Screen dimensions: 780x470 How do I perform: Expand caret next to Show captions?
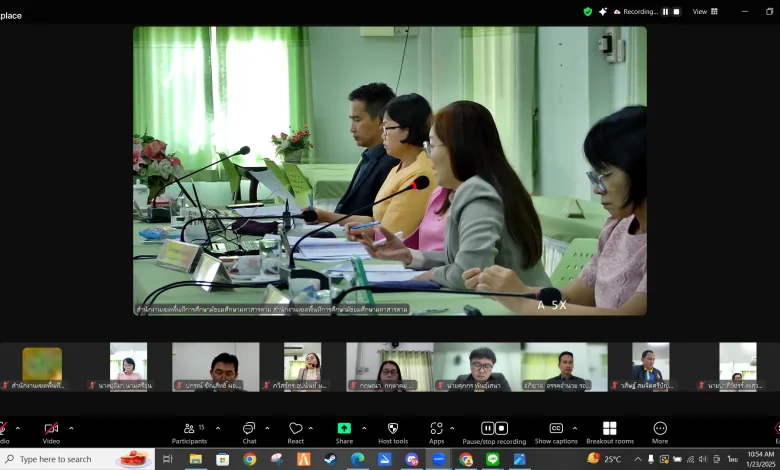pos(575,428)
